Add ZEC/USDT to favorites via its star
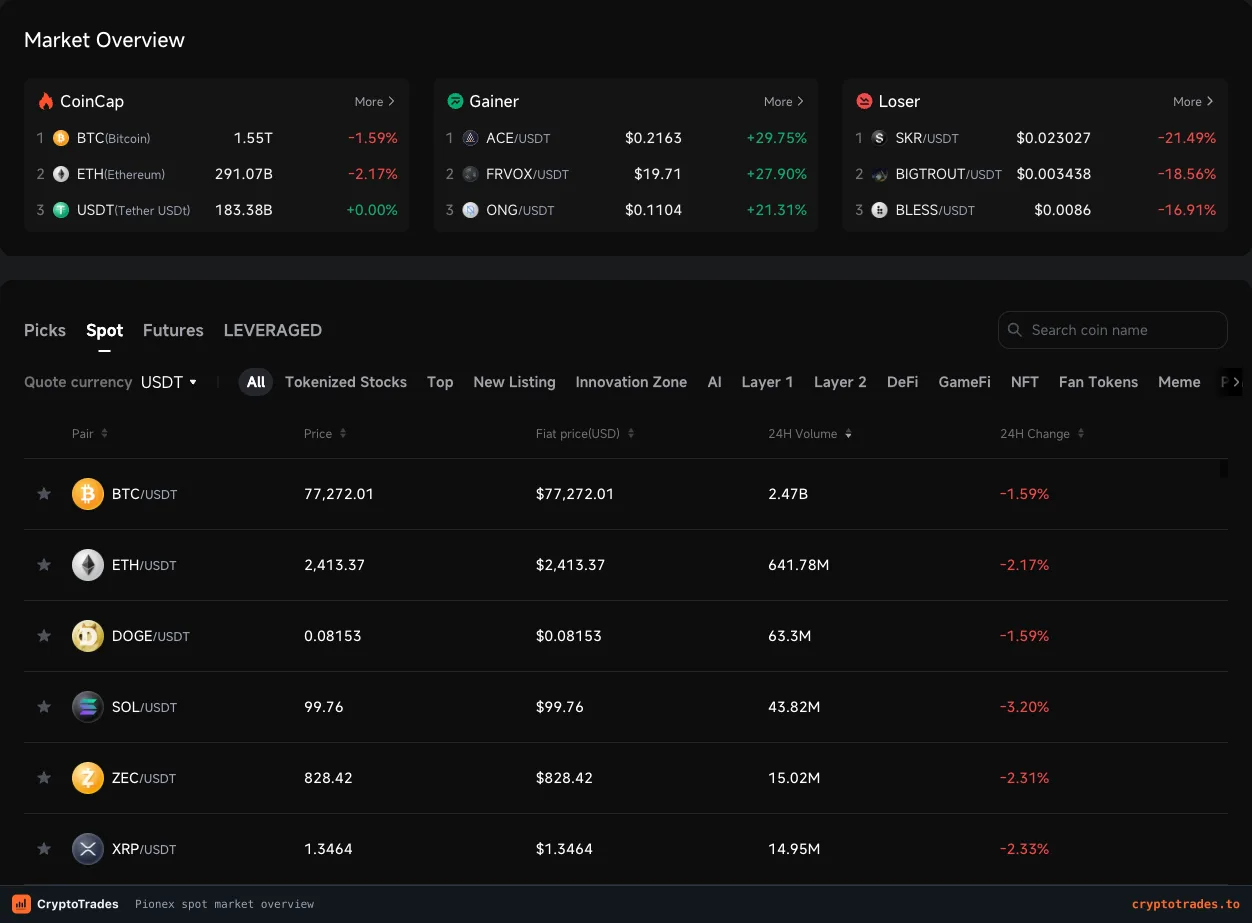This screenshot has height=923, width=1252. (x=44, y=778)
